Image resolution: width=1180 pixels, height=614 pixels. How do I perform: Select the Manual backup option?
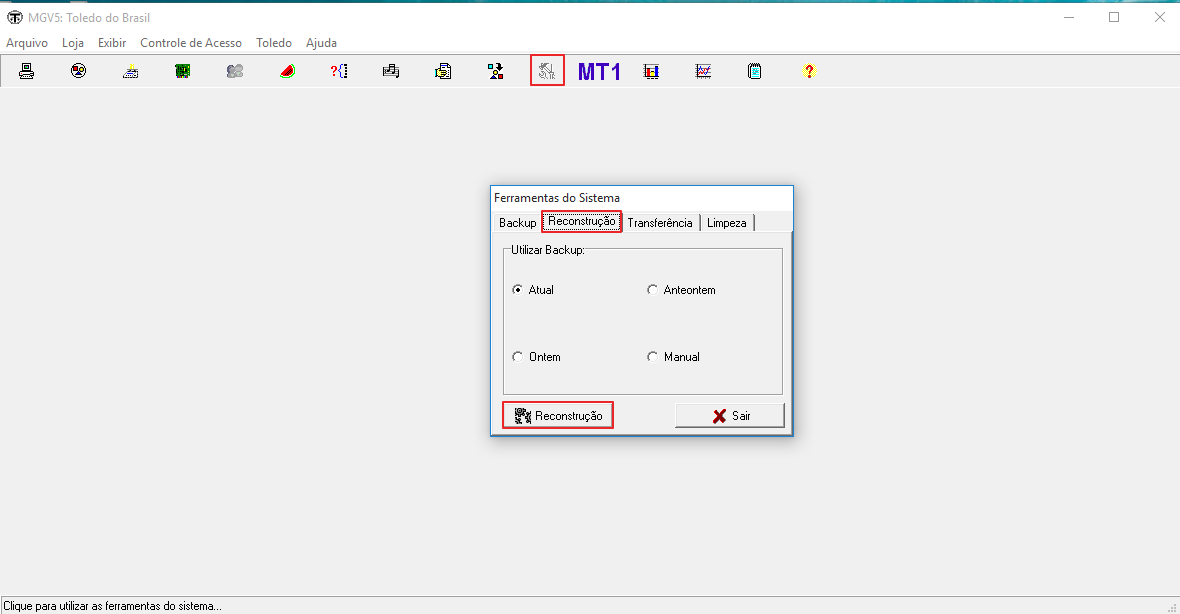pyautogui.click(x=653, y=357)
